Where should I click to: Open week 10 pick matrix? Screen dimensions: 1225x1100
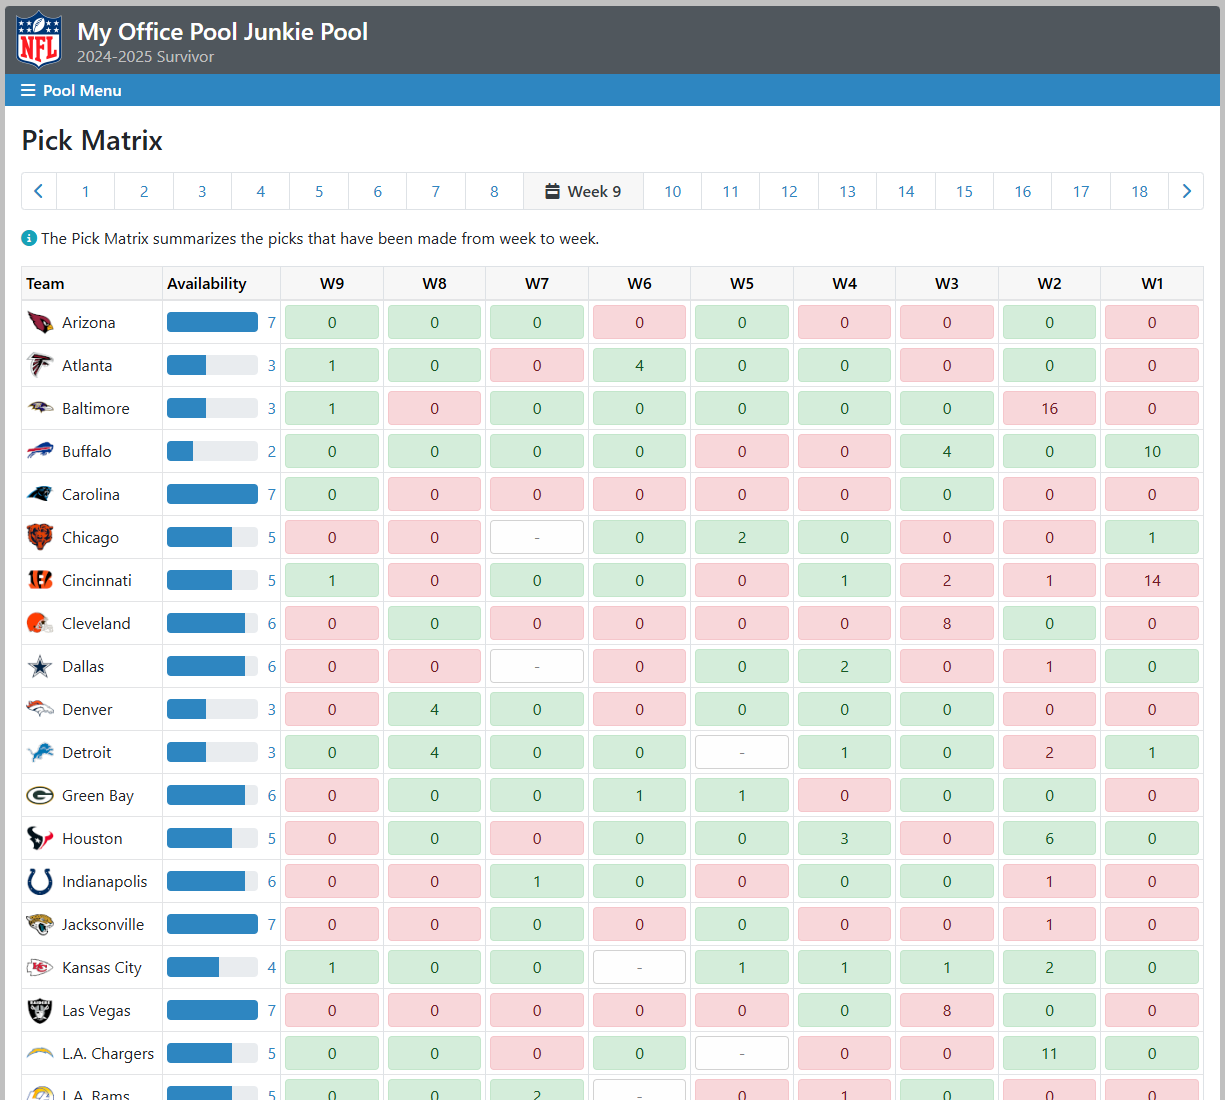[x=673, y=191]
